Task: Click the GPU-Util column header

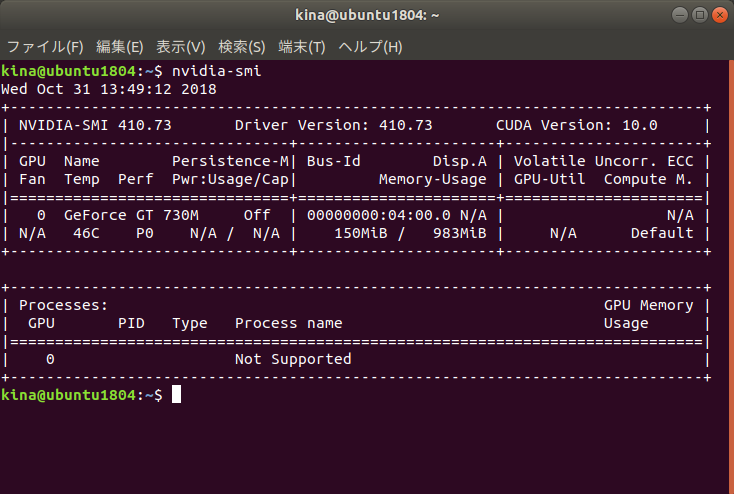Action: point(550,179)
